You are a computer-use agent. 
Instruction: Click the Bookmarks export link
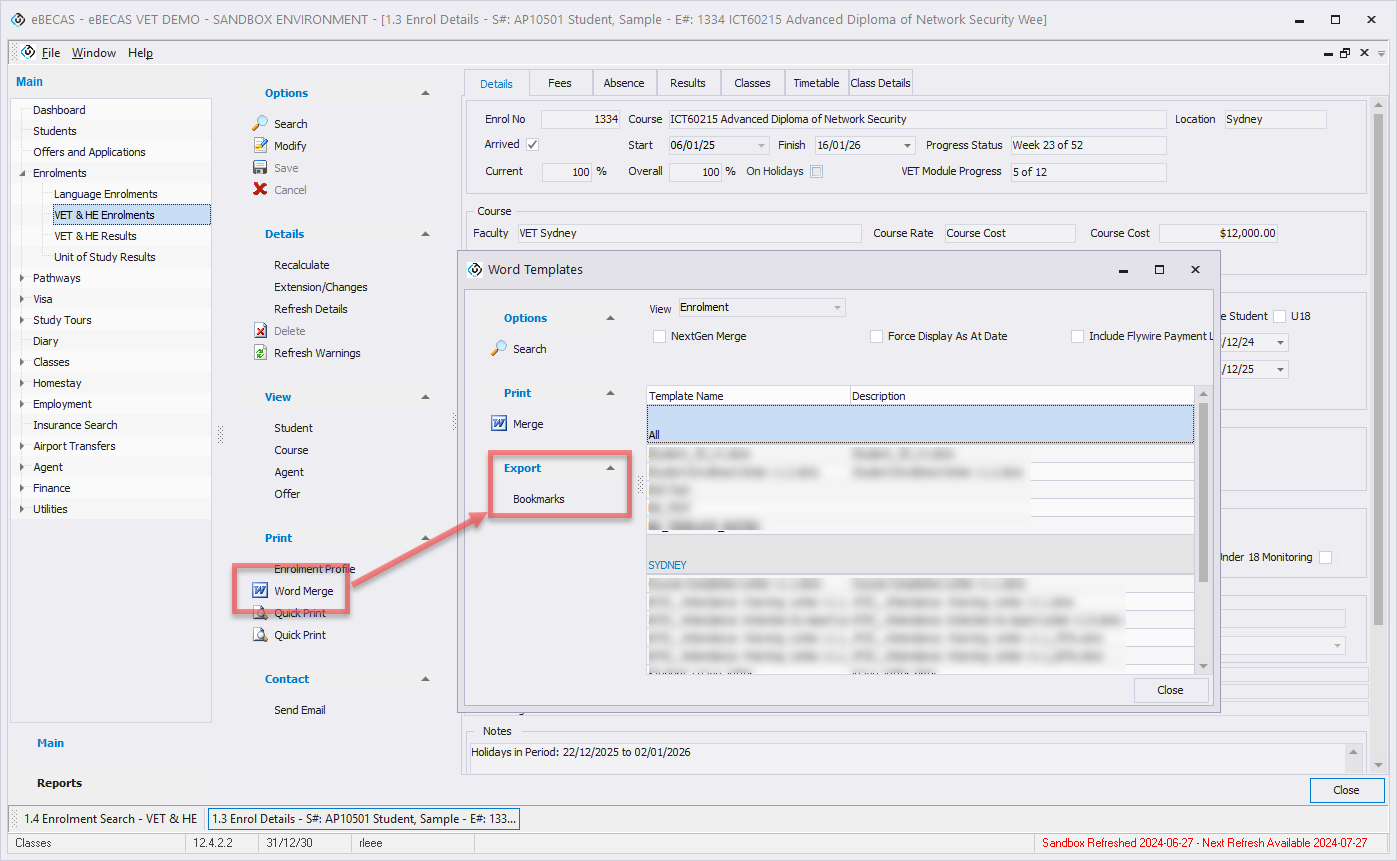[538, 499]
